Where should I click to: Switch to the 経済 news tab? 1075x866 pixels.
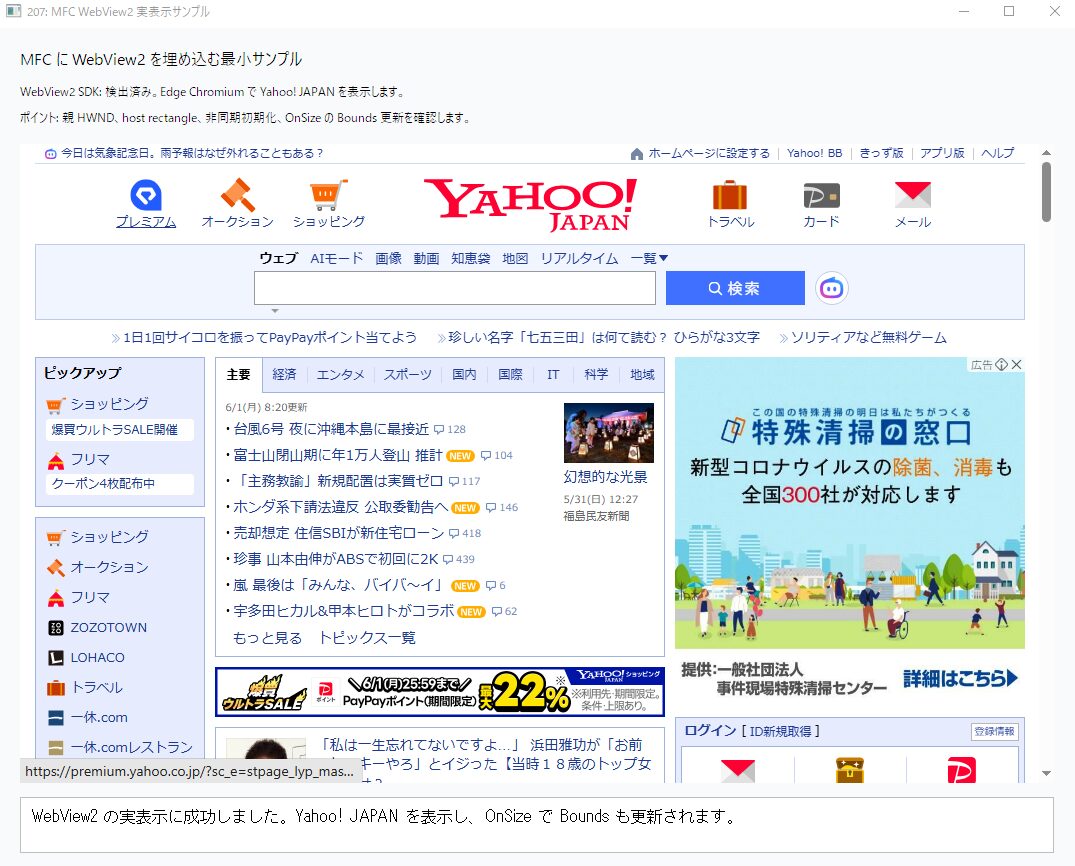pyautogui.click(x=284, y=374)
